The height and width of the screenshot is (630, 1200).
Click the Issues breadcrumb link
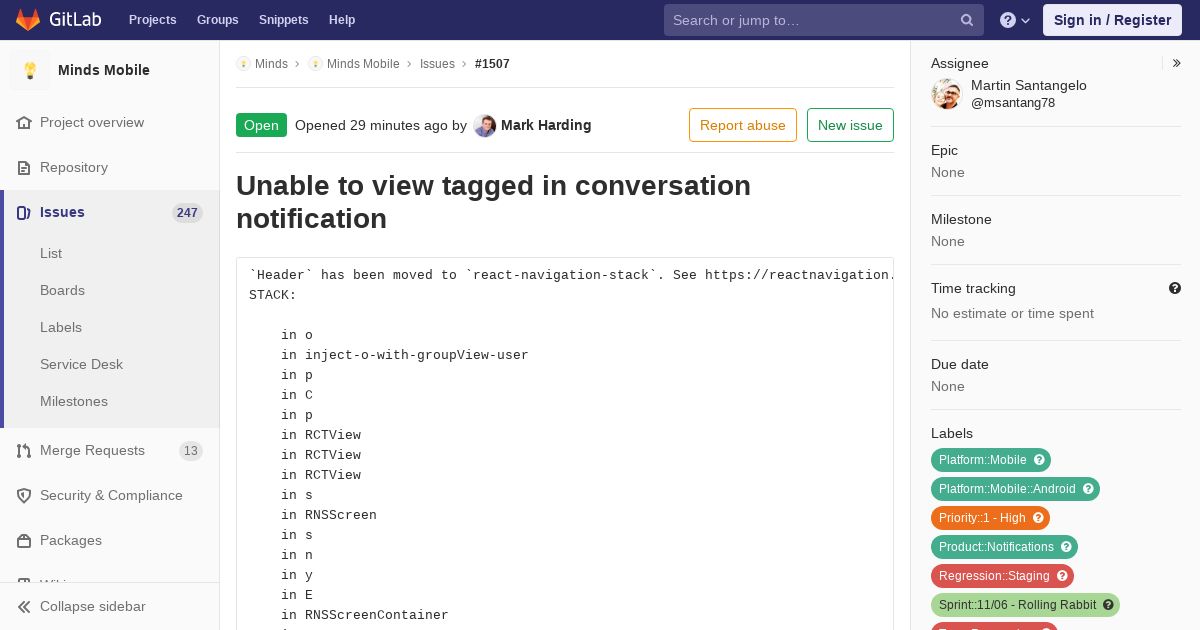coord(437,63)
